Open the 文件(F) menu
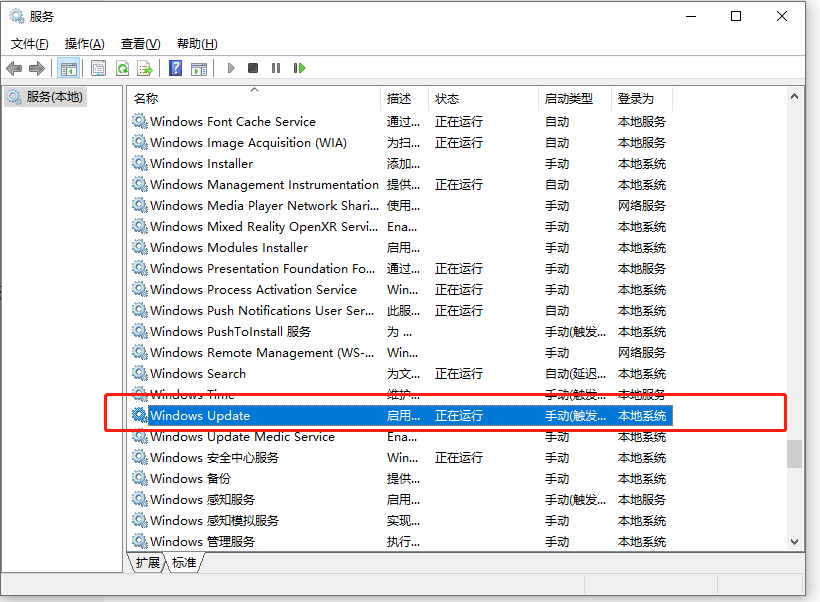 pyautogui.click(x=30, y=43)
